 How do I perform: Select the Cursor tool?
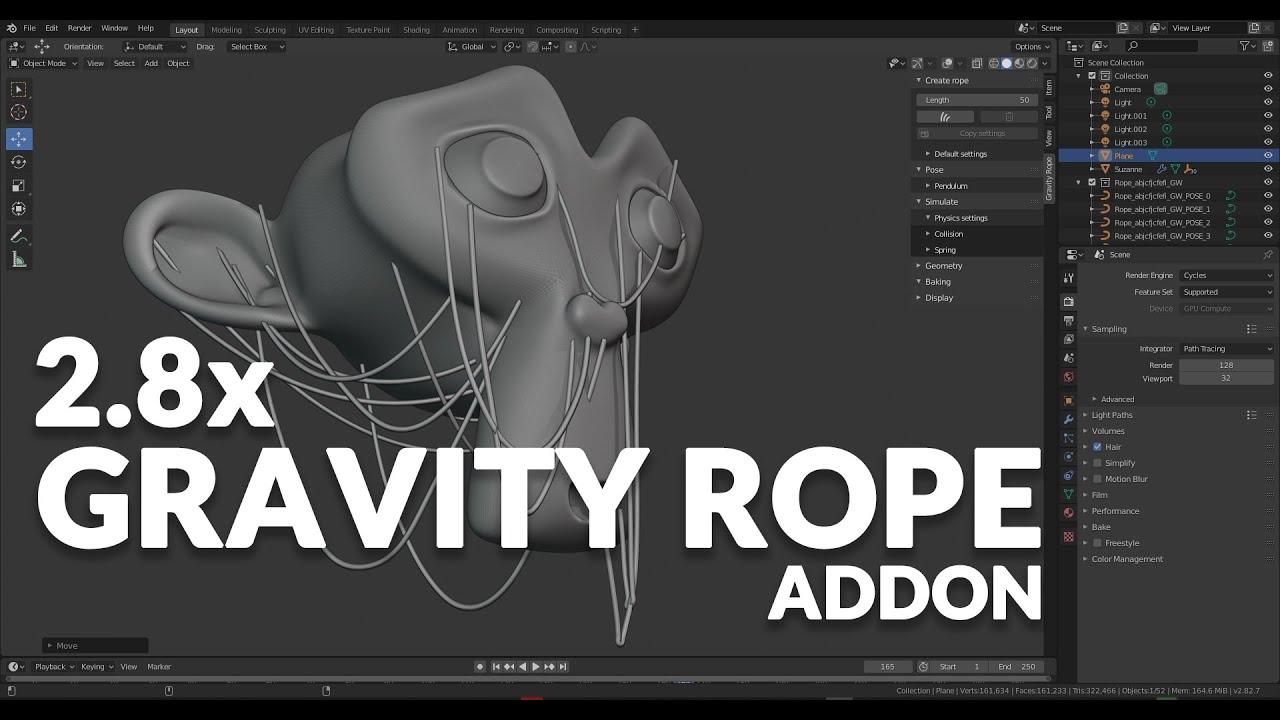[x=18, y=112]
